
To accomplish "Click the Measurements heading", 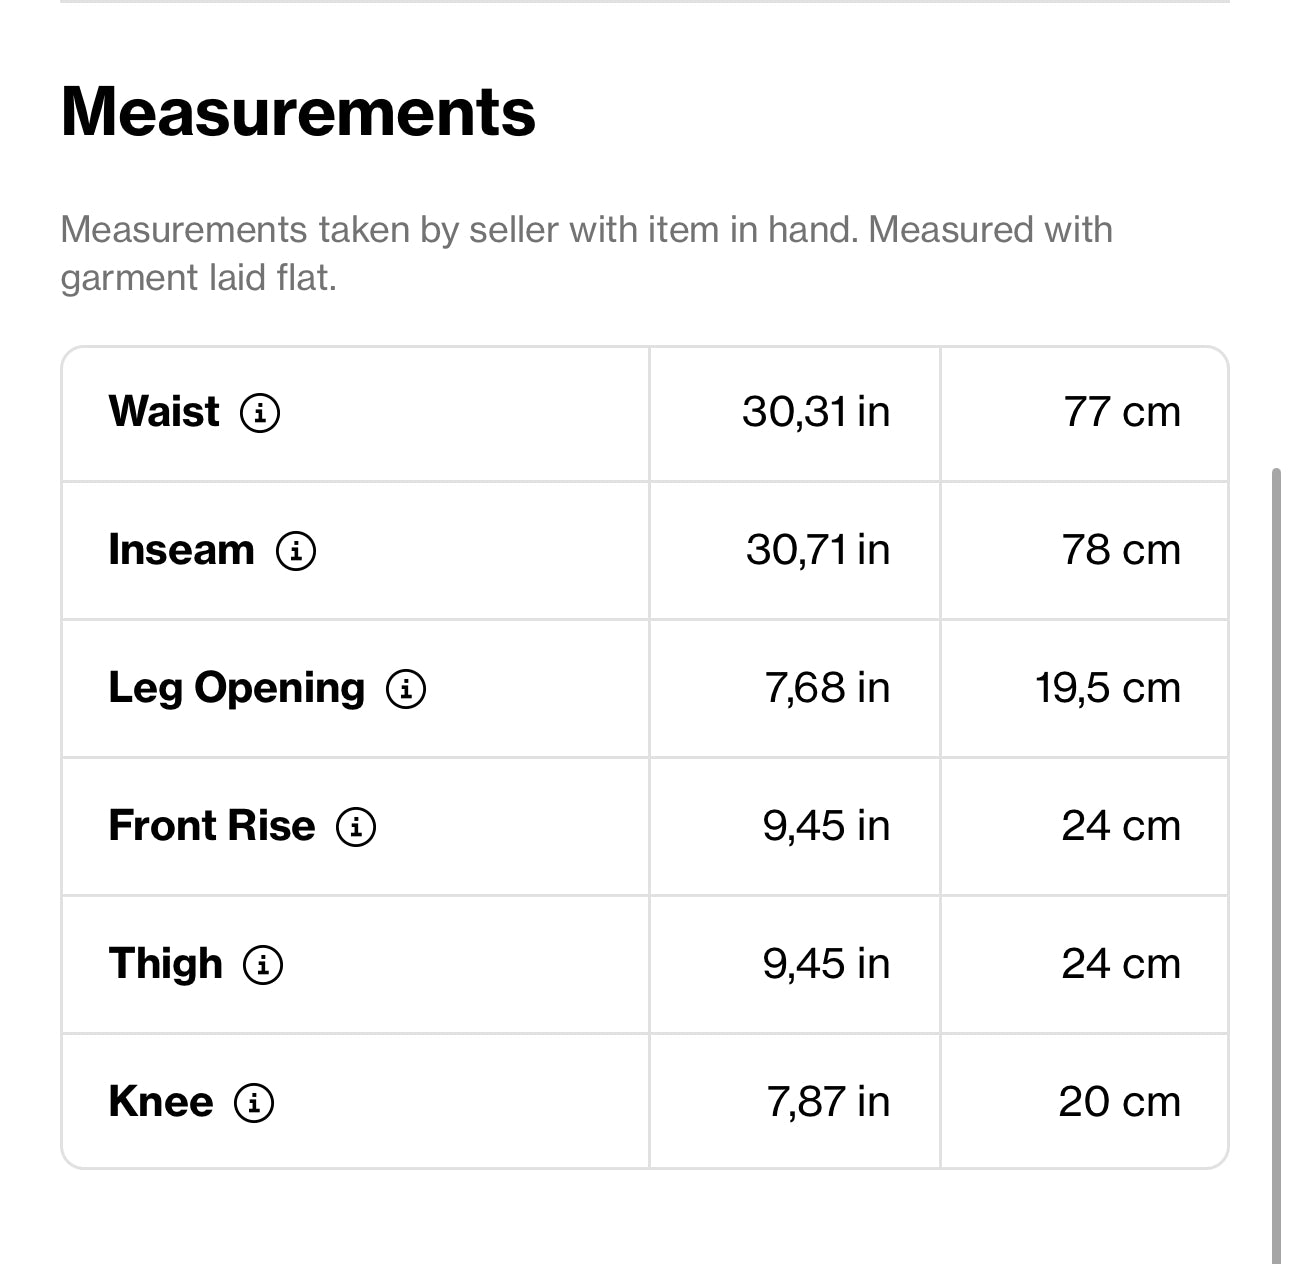I will (x=298, y=111).
